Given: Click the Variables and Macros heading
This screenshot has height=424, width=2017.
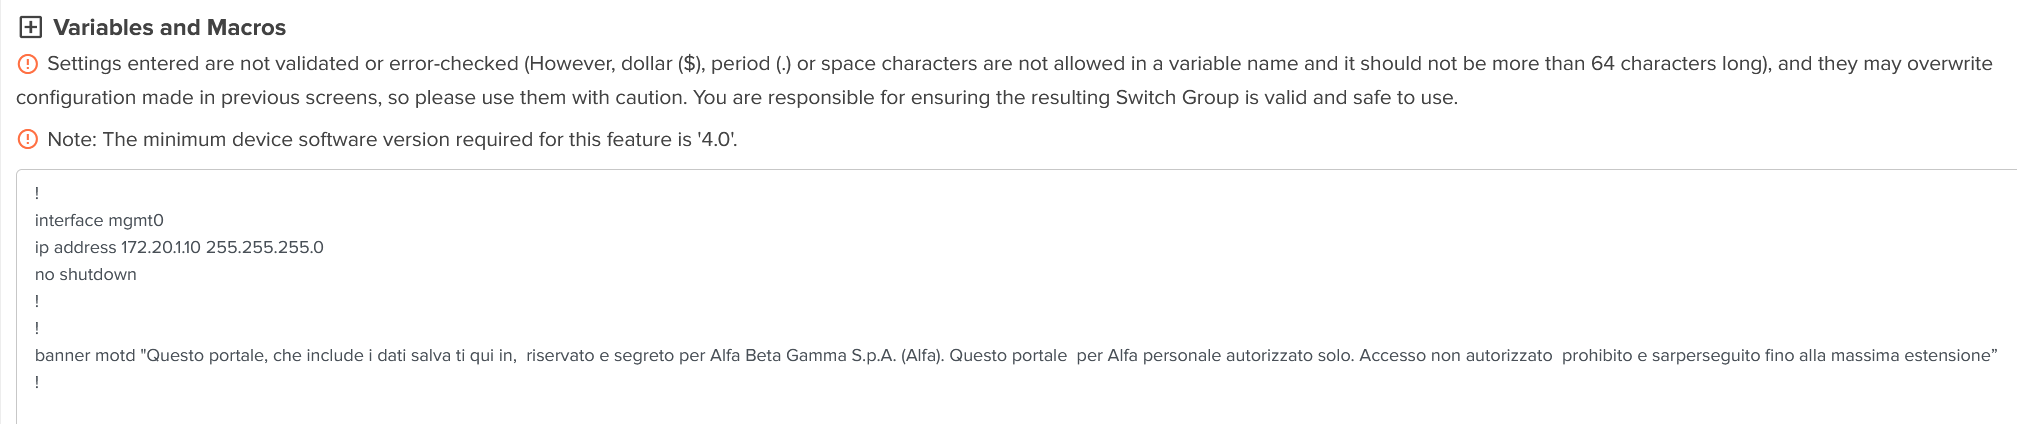Looking at the screenshot, I should (169, 28).
